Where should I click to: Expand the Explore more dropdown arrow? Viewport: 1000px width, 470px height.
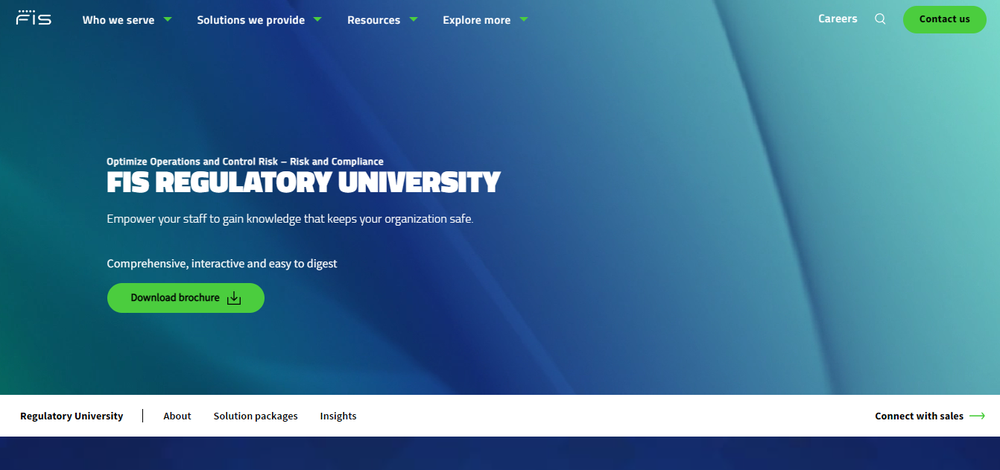tap(524, 20)
